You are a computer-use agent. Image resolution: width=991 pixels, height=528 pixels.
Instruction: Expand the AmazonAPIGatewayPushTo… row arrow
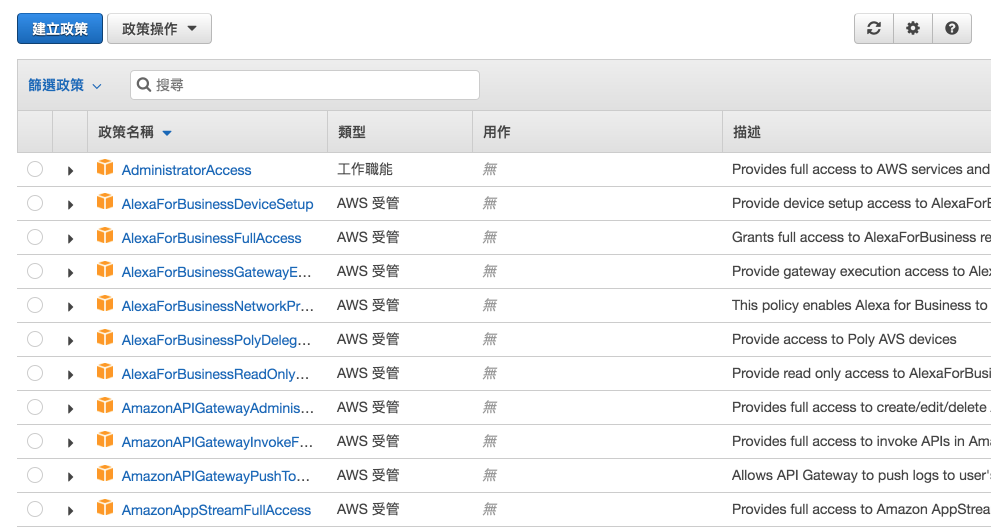click(70, 477)
